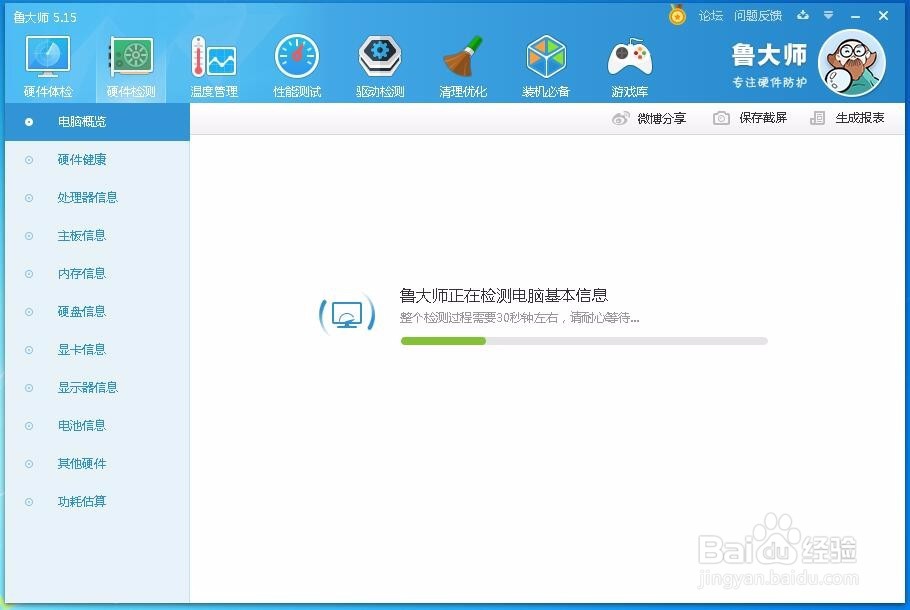Close the 鲁大师 window
The height and width of the screenshot is (610, 910).
883,16
